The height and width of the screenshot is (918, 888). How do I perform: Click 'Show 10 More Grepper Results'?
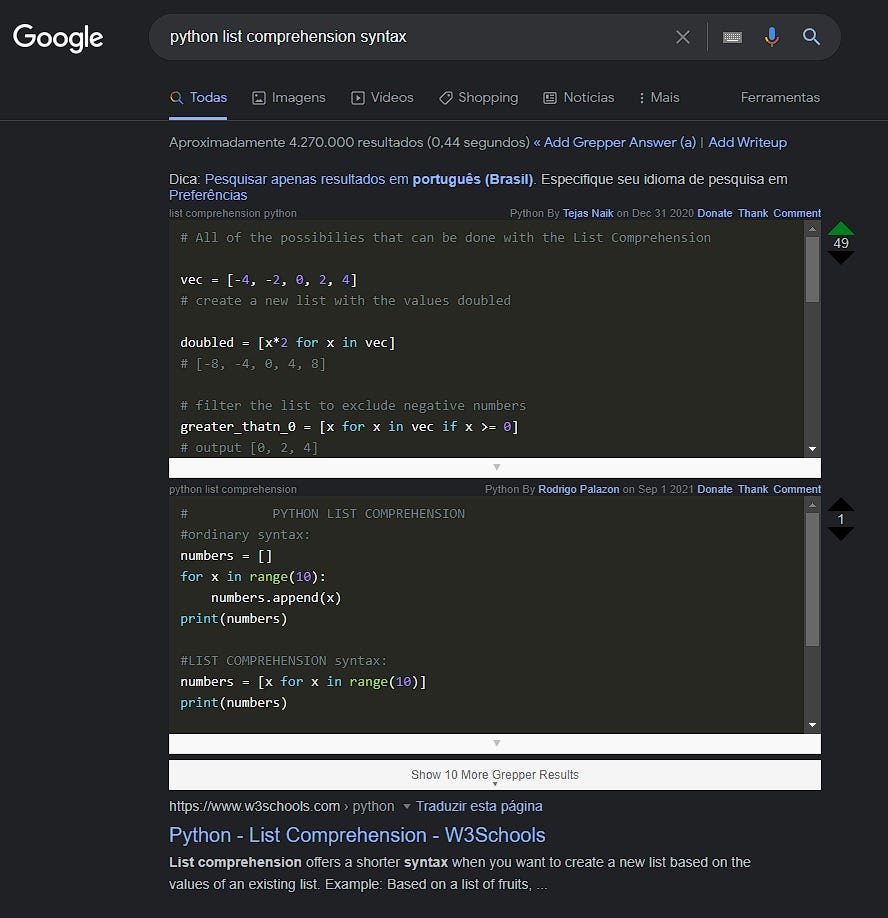tap(495, 775)
